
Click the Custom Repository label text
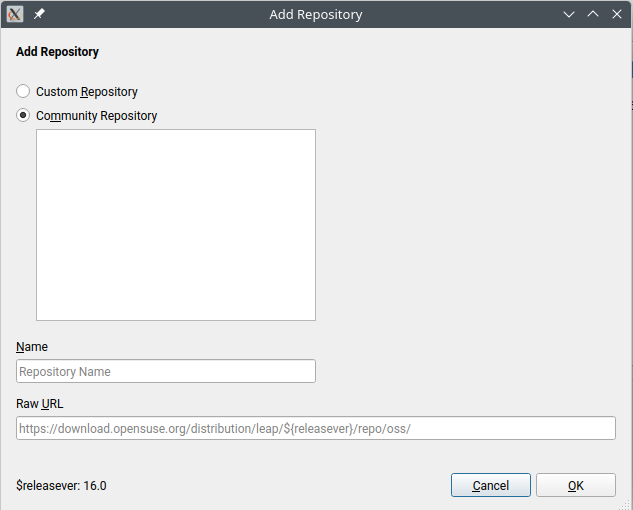[87, 92]
